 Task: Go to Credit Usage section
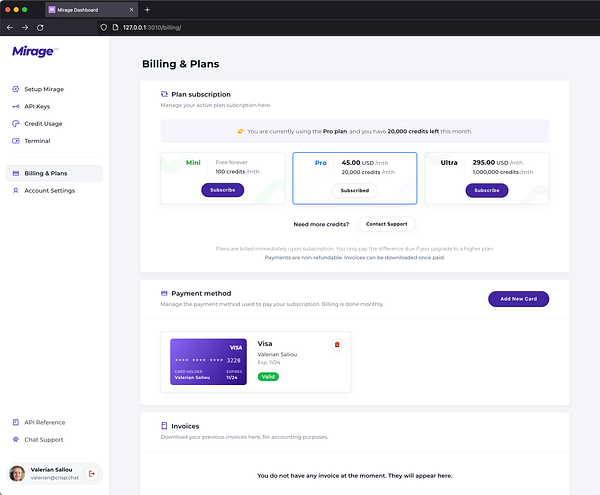click(x=54, y=124)
